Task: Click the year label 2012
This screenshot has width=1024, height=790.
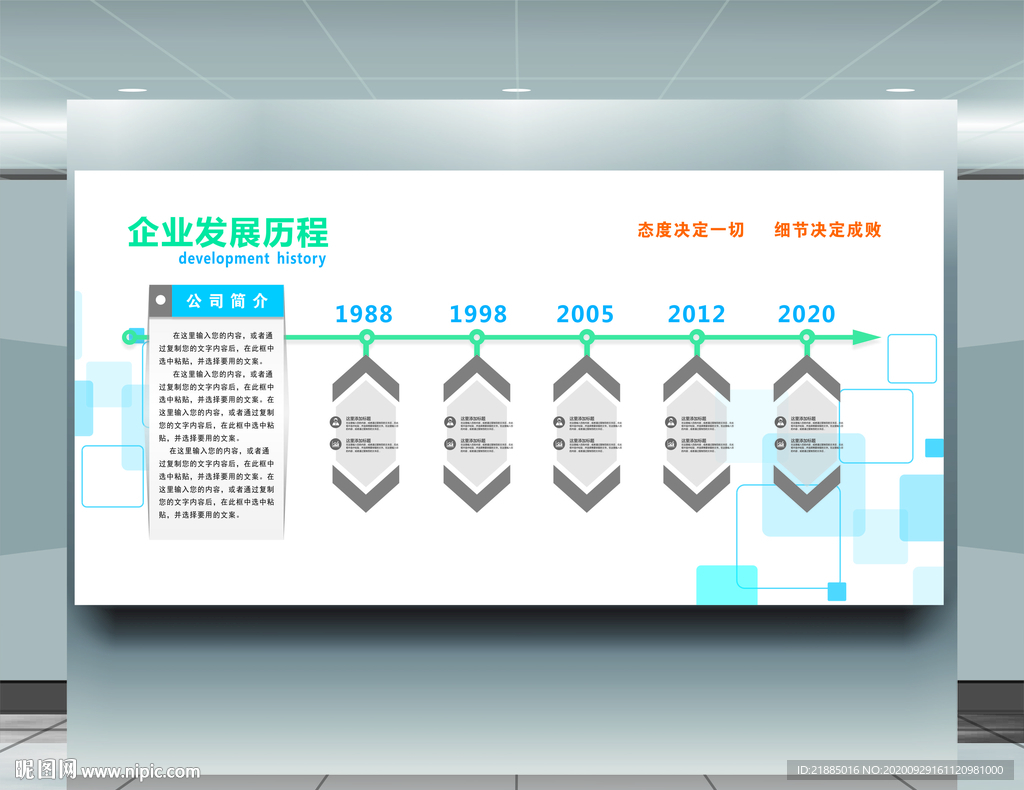Action: pos(696,314)
